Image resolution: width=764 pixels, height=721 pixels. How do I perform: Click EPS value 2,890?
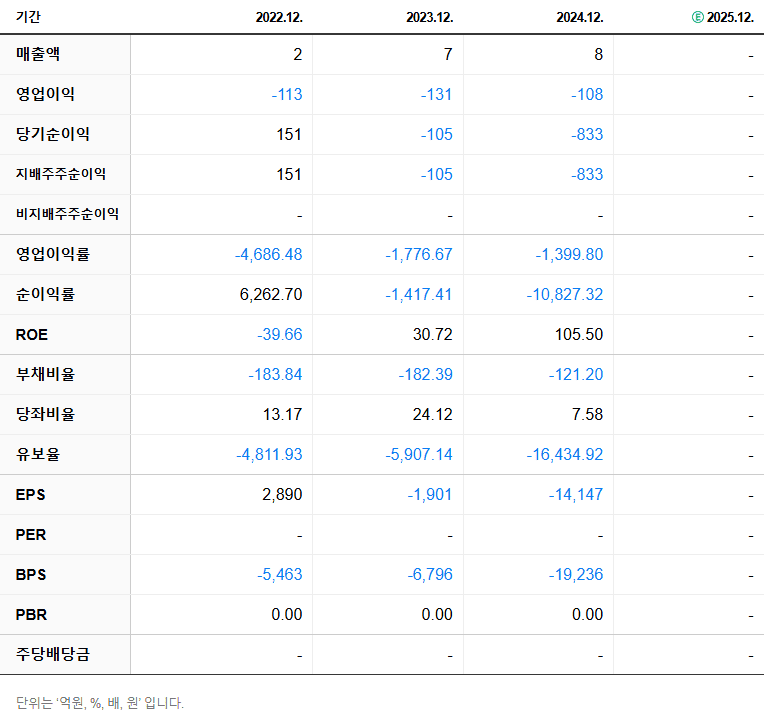click(282, 494)
